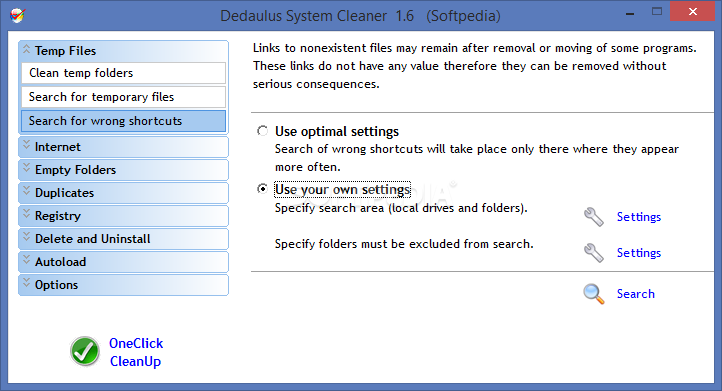Open Settings link for search area
Screen dimensions: 722x391
point(639,217)
